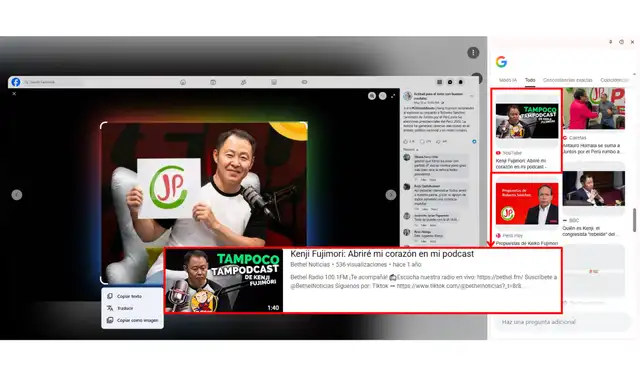Click the comments count on post

click(425, 142)
